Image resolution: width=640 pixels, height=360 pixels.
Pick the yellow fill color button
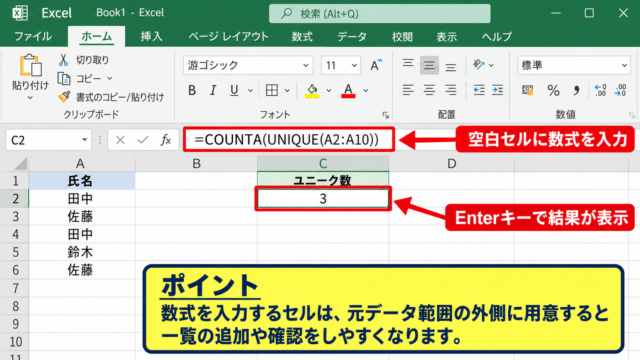(312, 90)
